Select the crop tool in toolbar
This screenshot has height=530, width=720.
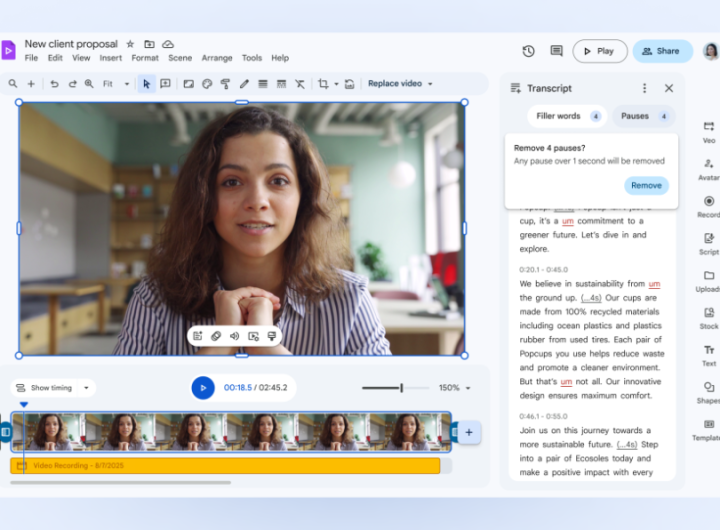tap(323, 84)
